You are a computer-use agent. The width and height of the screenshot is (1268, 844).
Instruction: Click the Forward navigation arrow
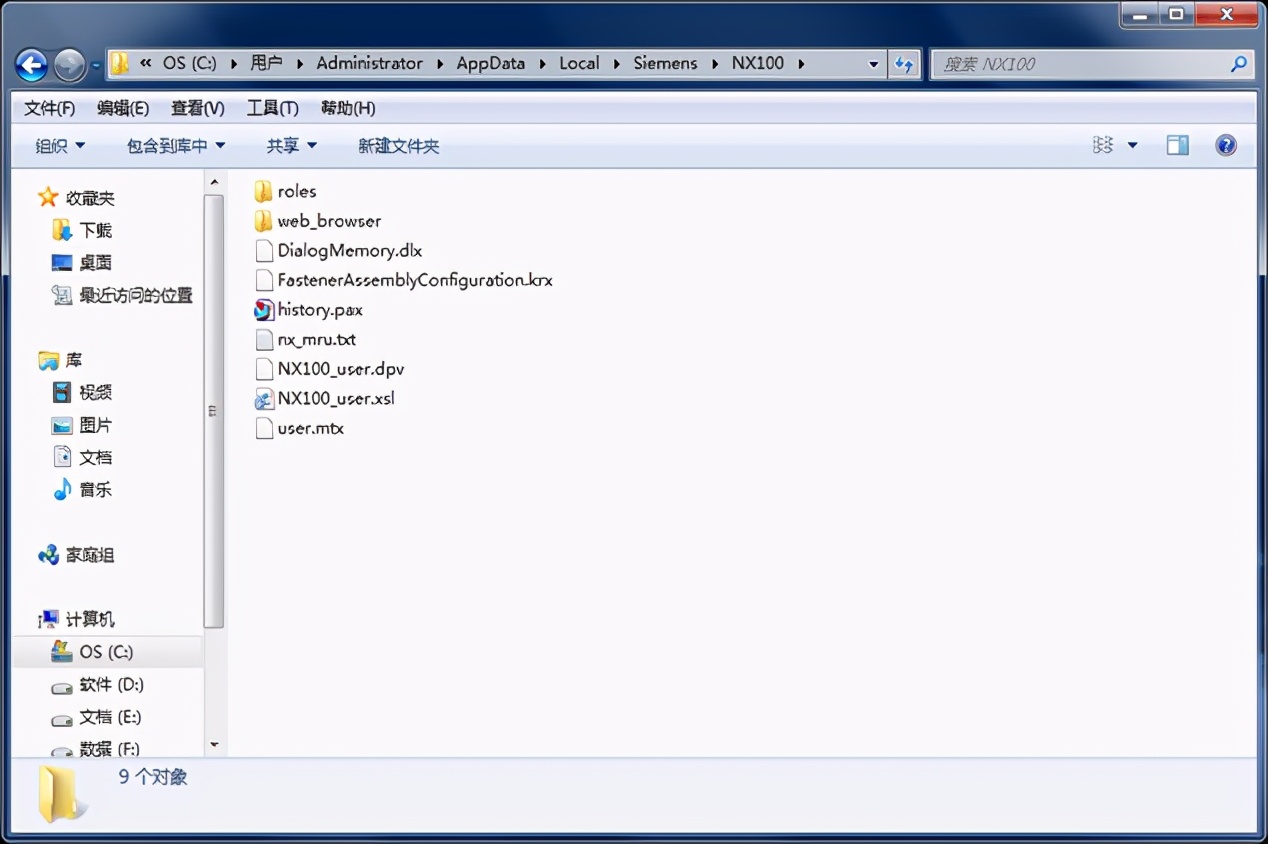[x=69, y=65]
